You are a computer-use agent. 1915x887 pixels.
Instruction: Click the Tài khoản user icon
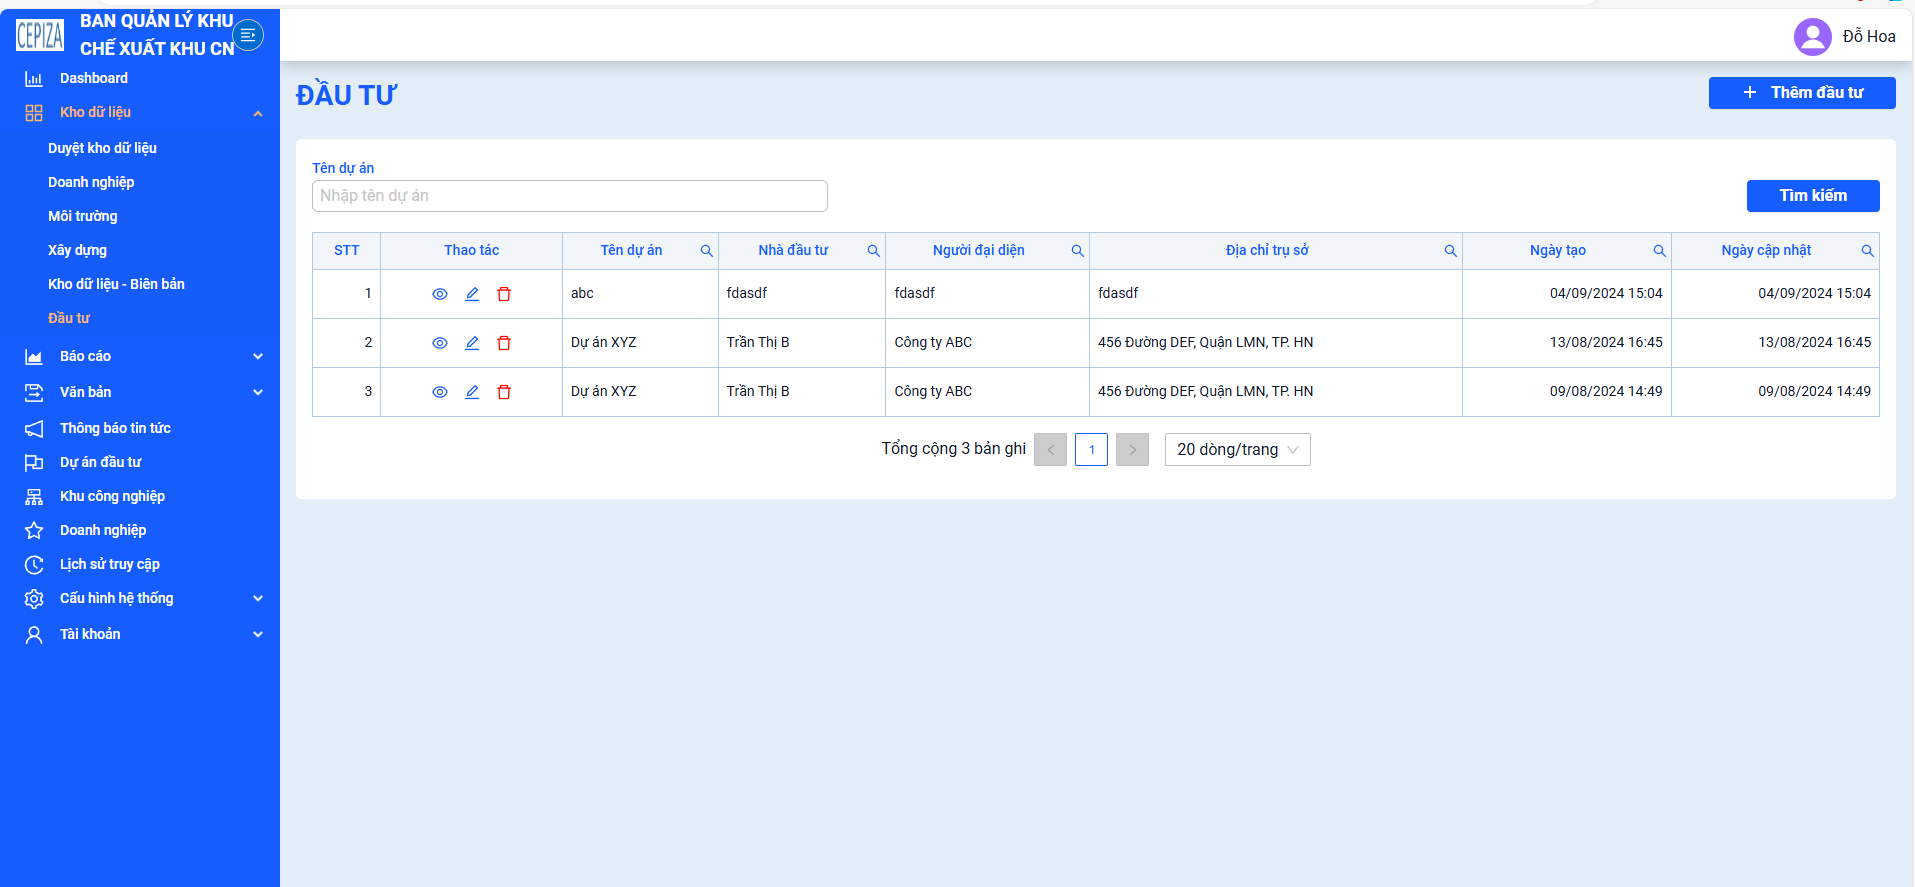pos(34,635)
